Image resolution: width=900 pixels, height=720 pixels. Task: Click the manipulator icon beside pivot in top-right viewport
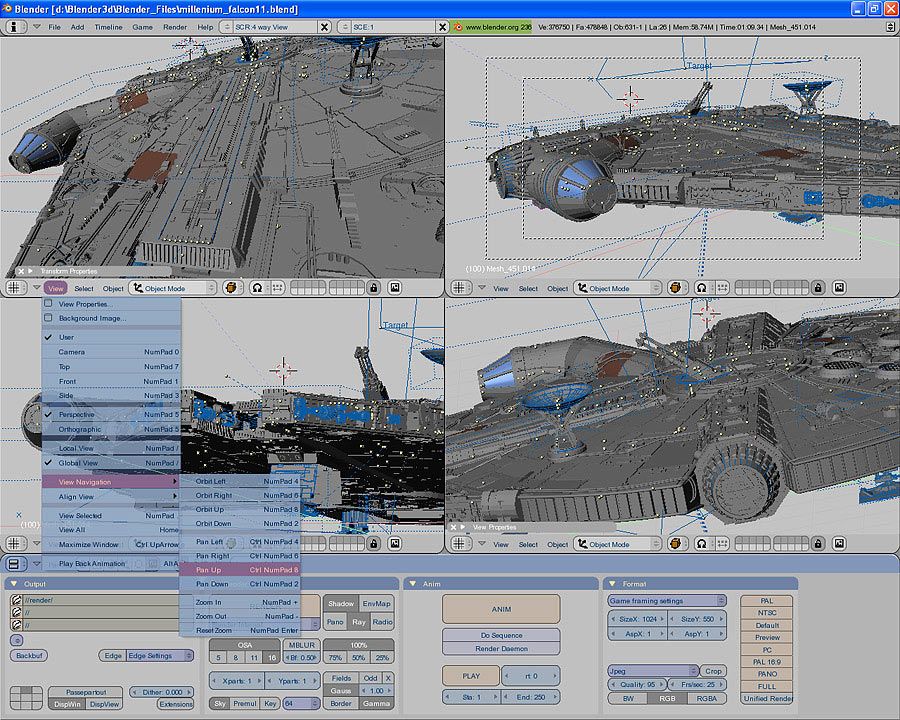point(721,288)
